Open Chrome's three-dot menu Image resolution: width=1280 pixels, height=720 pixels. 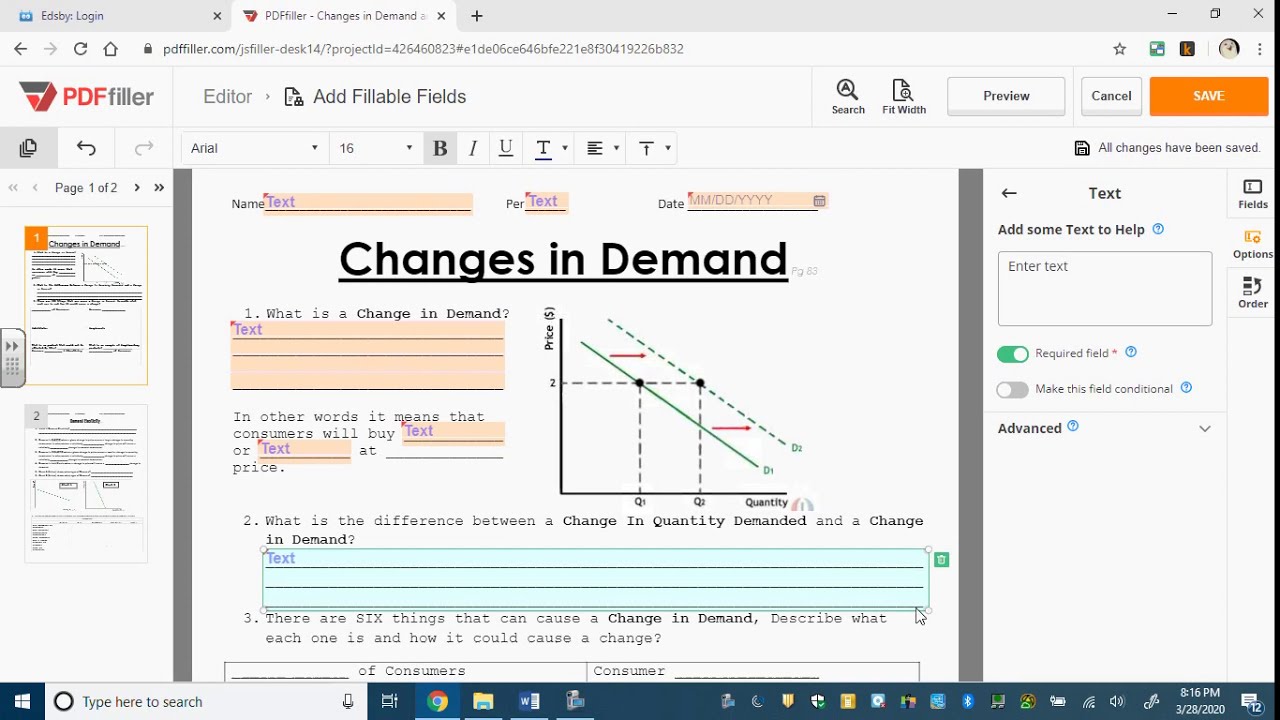point(1260,49)
